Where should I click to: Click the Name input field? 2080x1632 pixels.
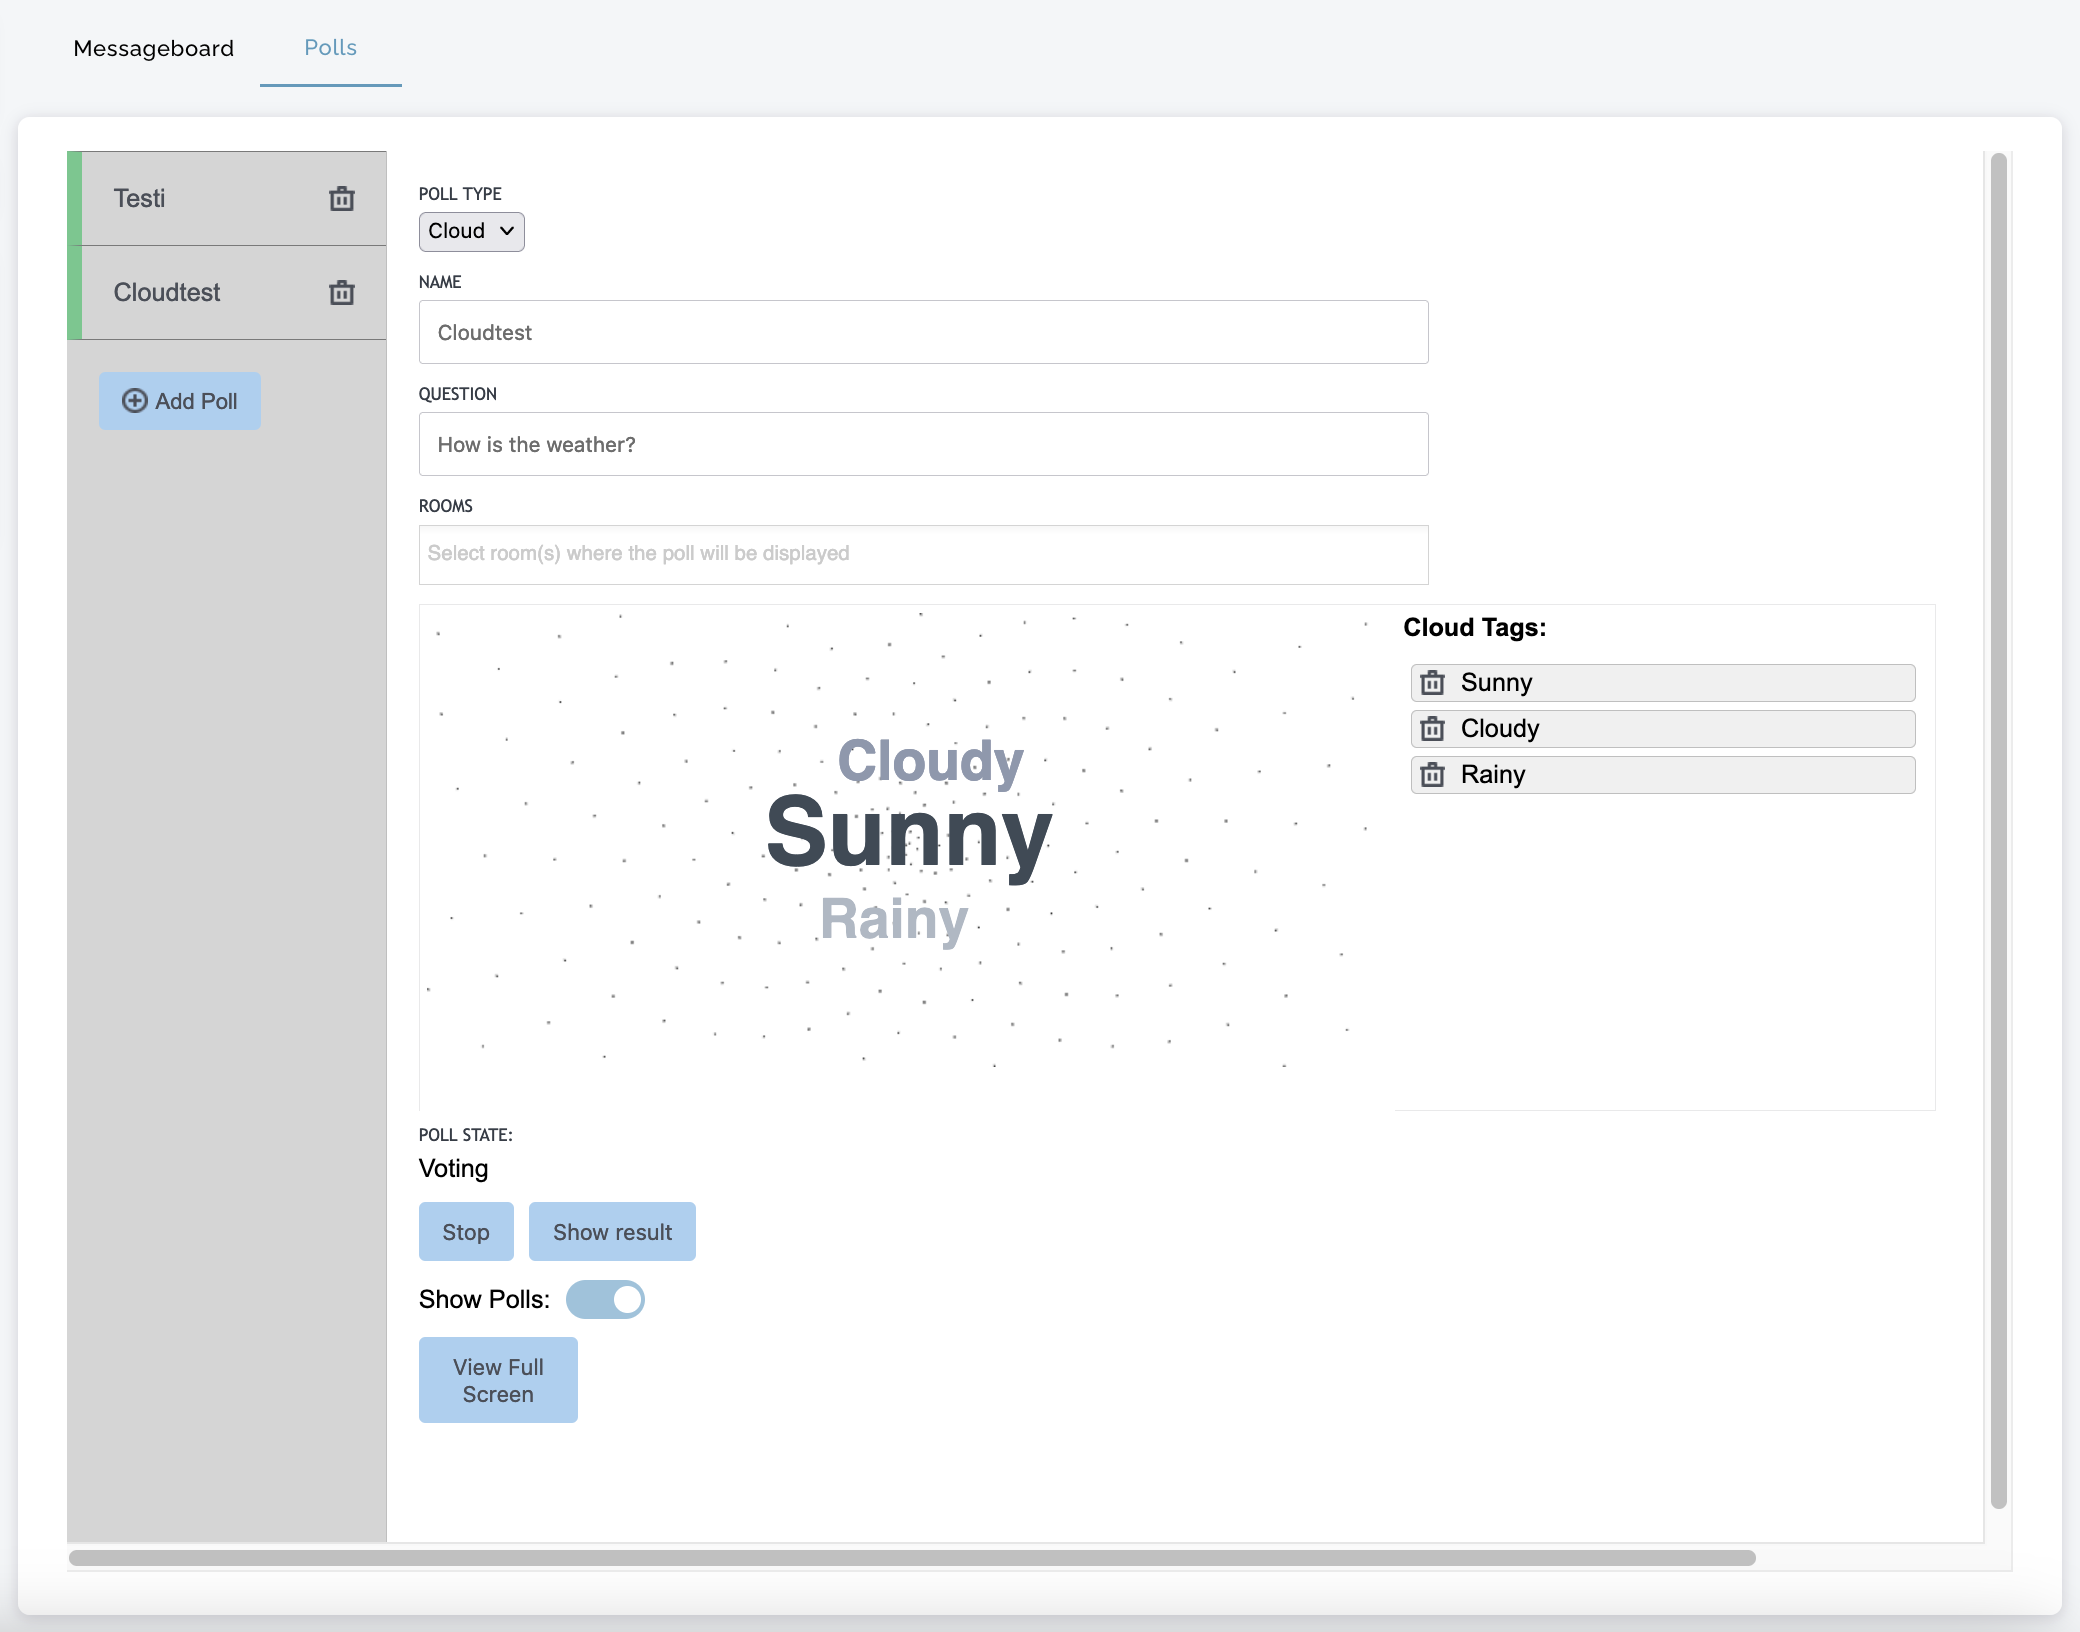[922, 332]
